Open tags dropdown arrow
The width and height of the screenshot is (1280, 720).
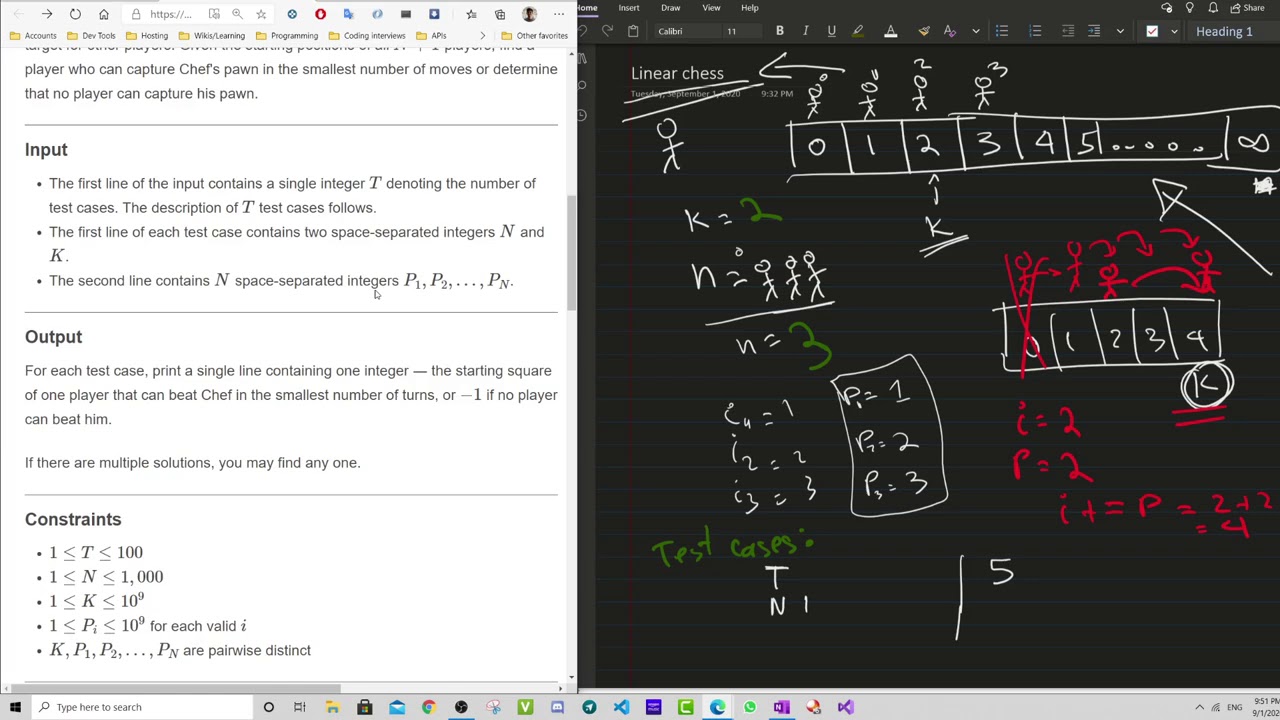(x=1174, y=31)
